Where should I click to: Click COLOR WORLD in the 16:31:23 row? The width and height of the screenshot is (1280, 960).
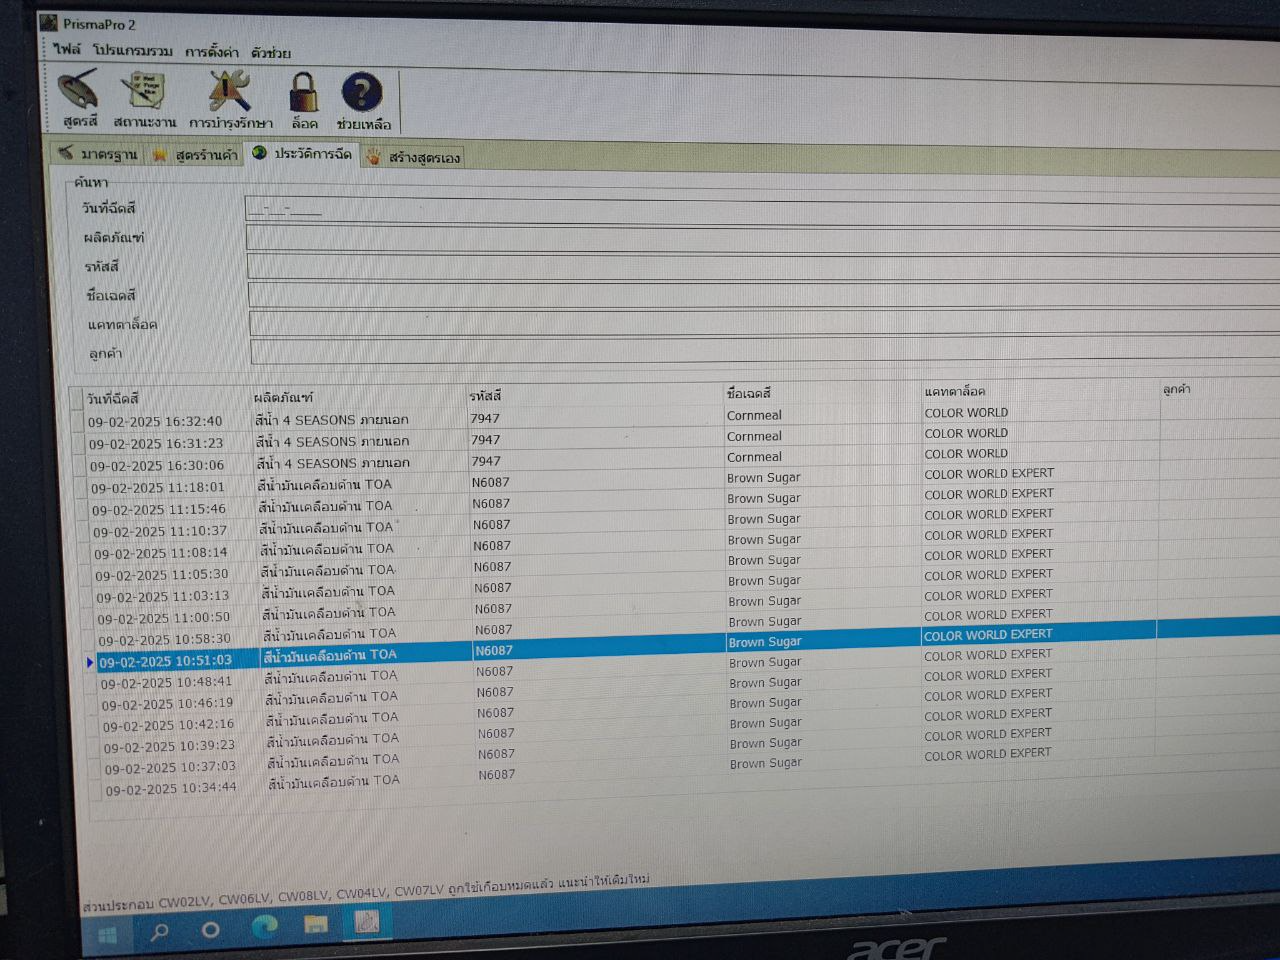pos(966,433)
